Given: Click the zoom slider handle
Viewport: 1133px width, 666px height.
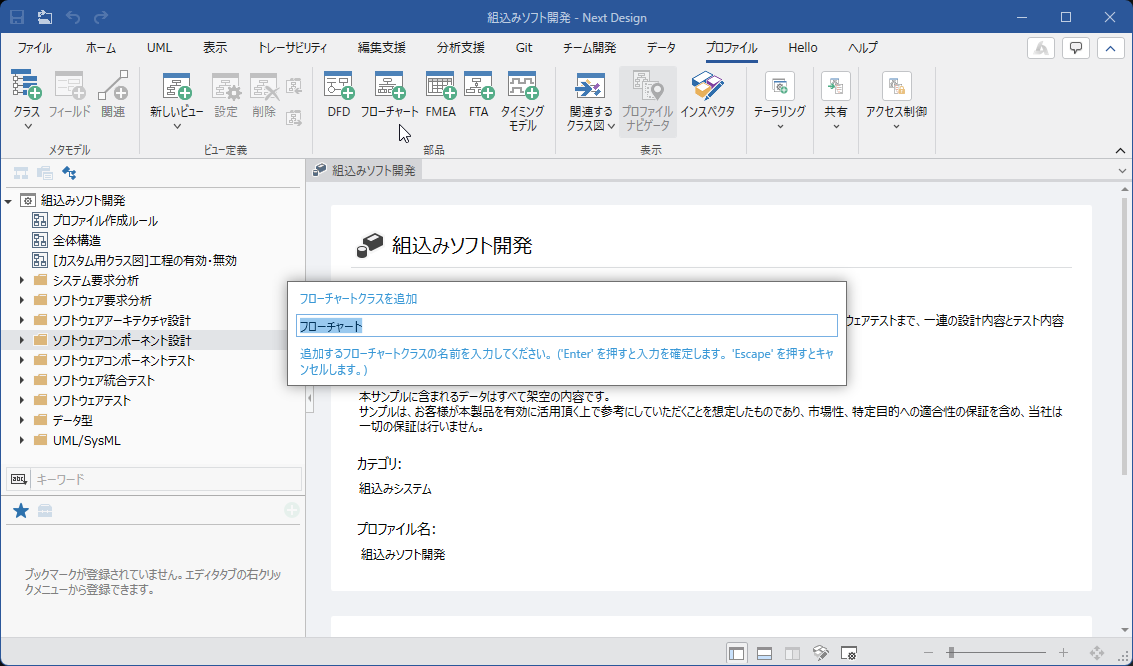Looking at the screenshot, I should [x=951, y=652].
